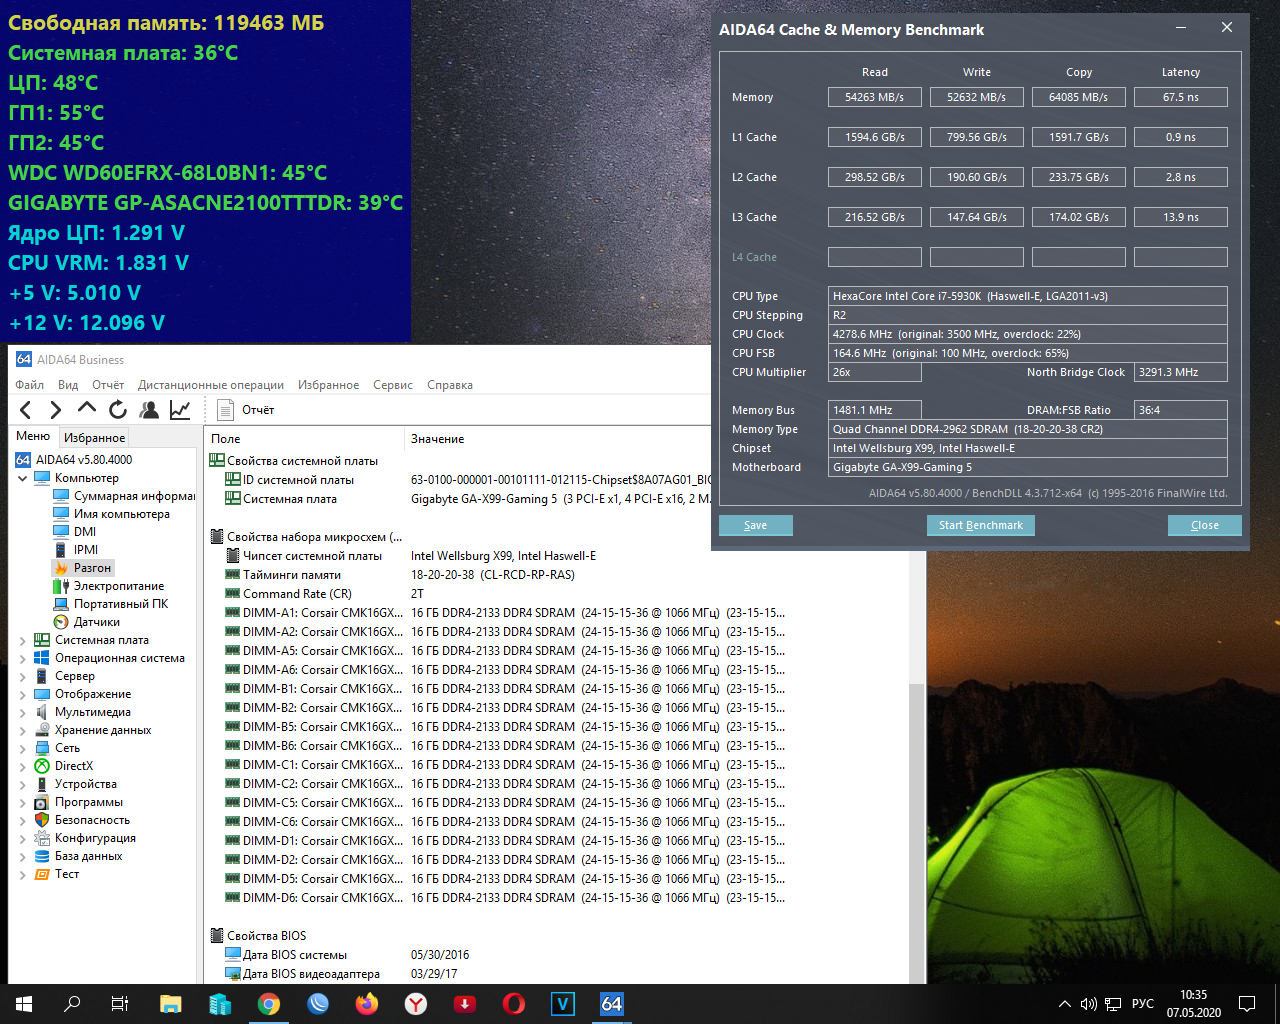The width and height of the screenshot is (1280, 1024).
Task: Select Суммарная информация in the tree
Action: 134,496
